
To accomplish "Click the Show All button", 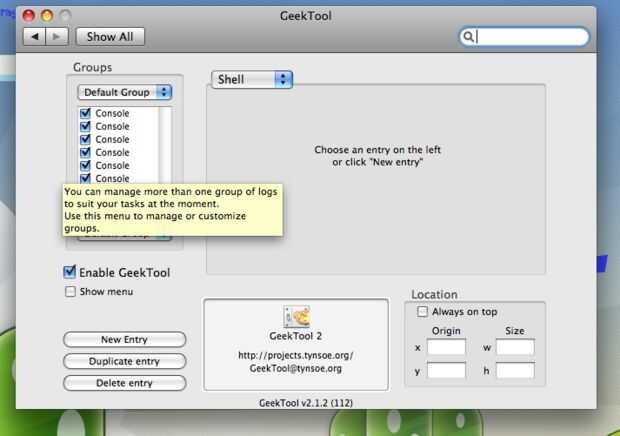I will (110, 37).
